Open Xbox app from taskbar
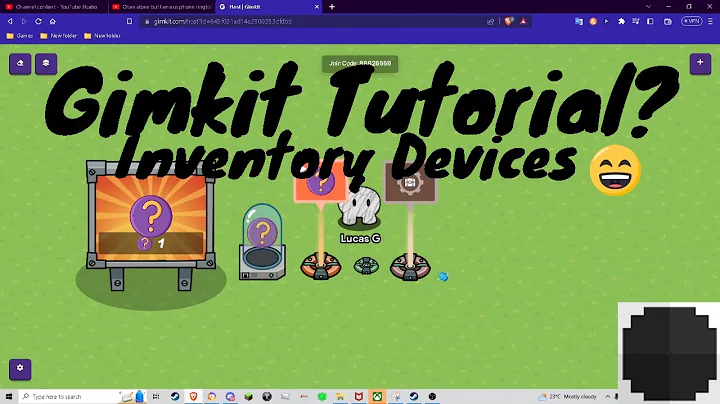The image size is (720, 404). [377, 396]
